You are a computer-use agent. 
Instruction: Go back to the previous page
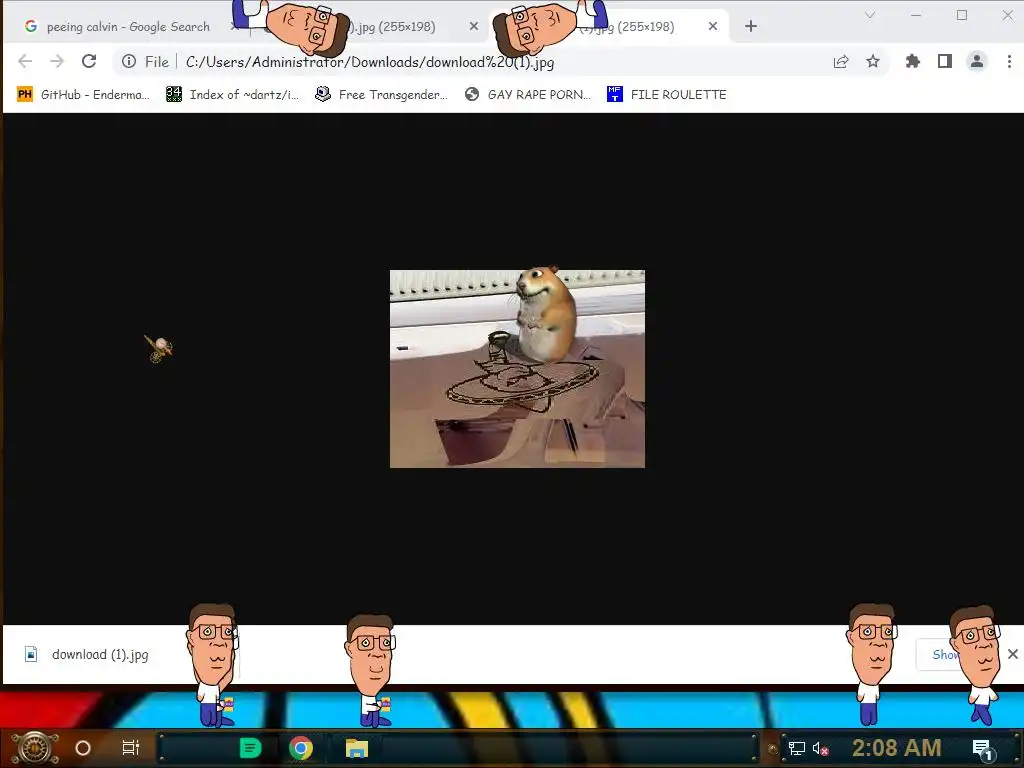(25, 61)
